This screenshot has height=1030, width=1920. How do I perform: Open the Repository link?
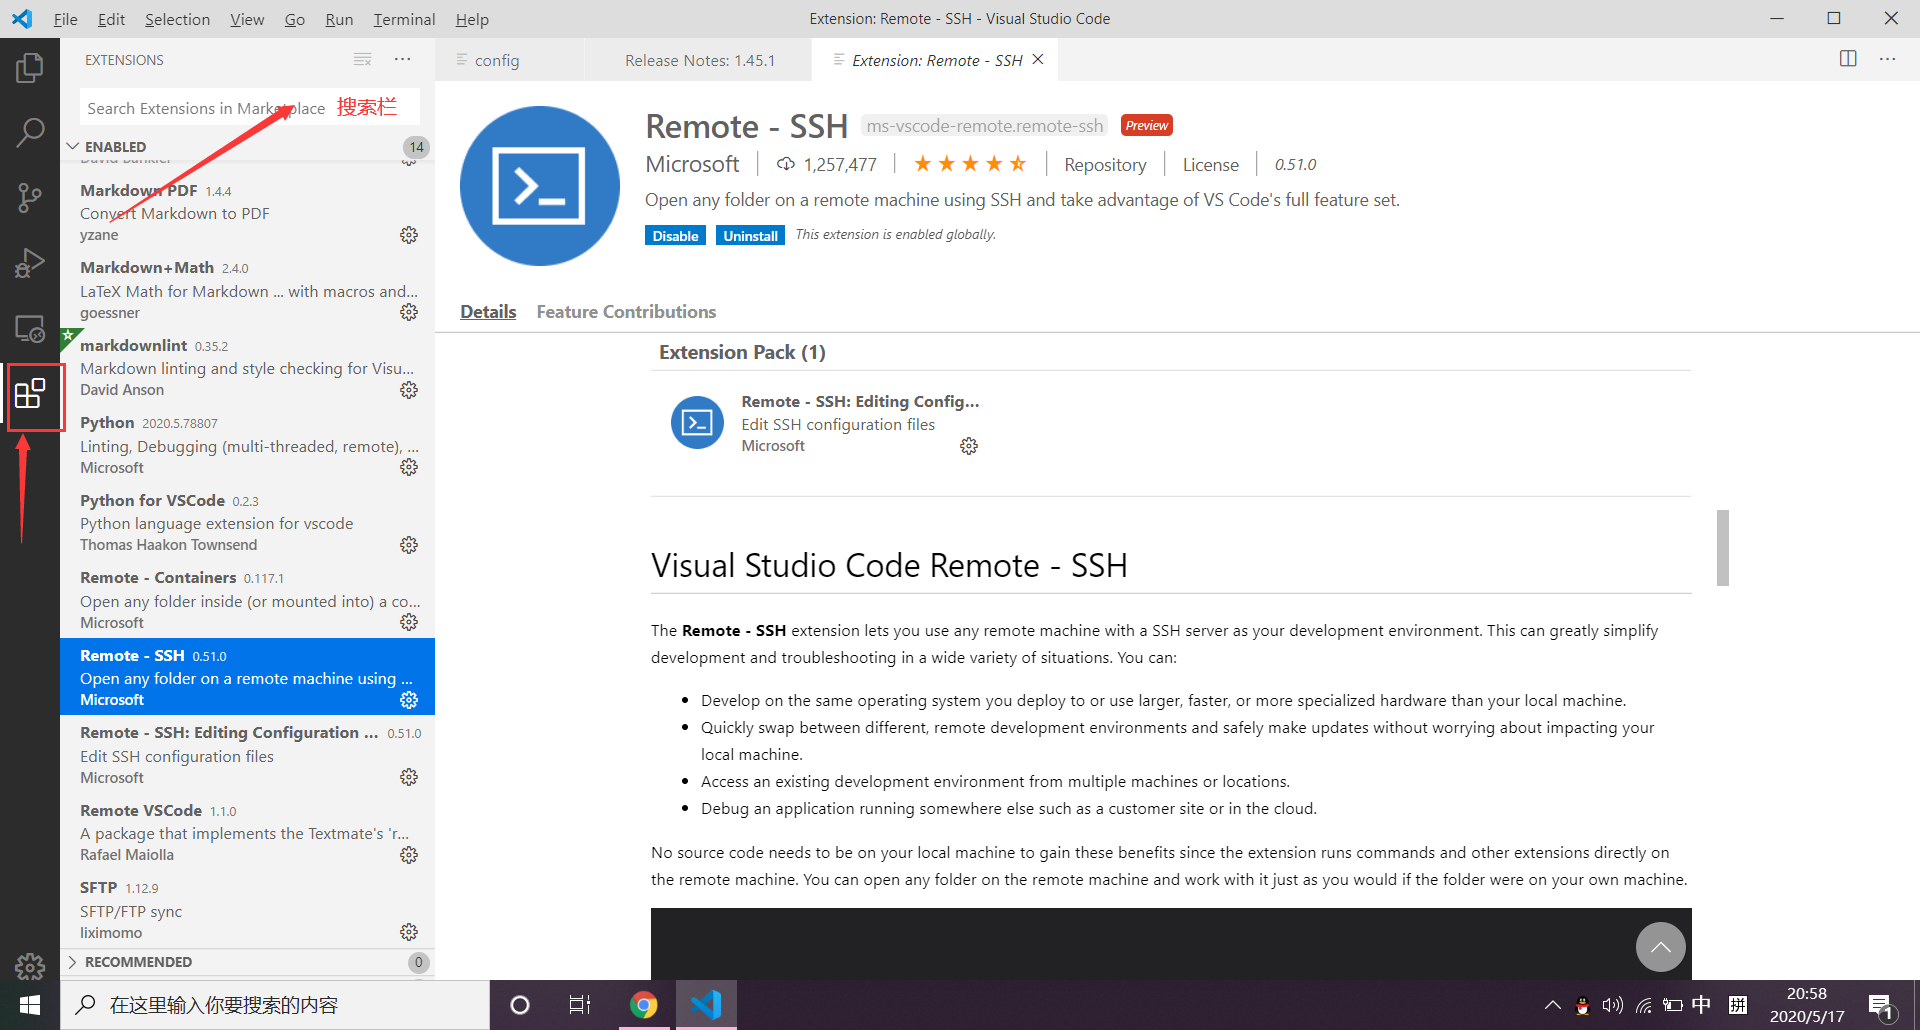(1105, 165)
